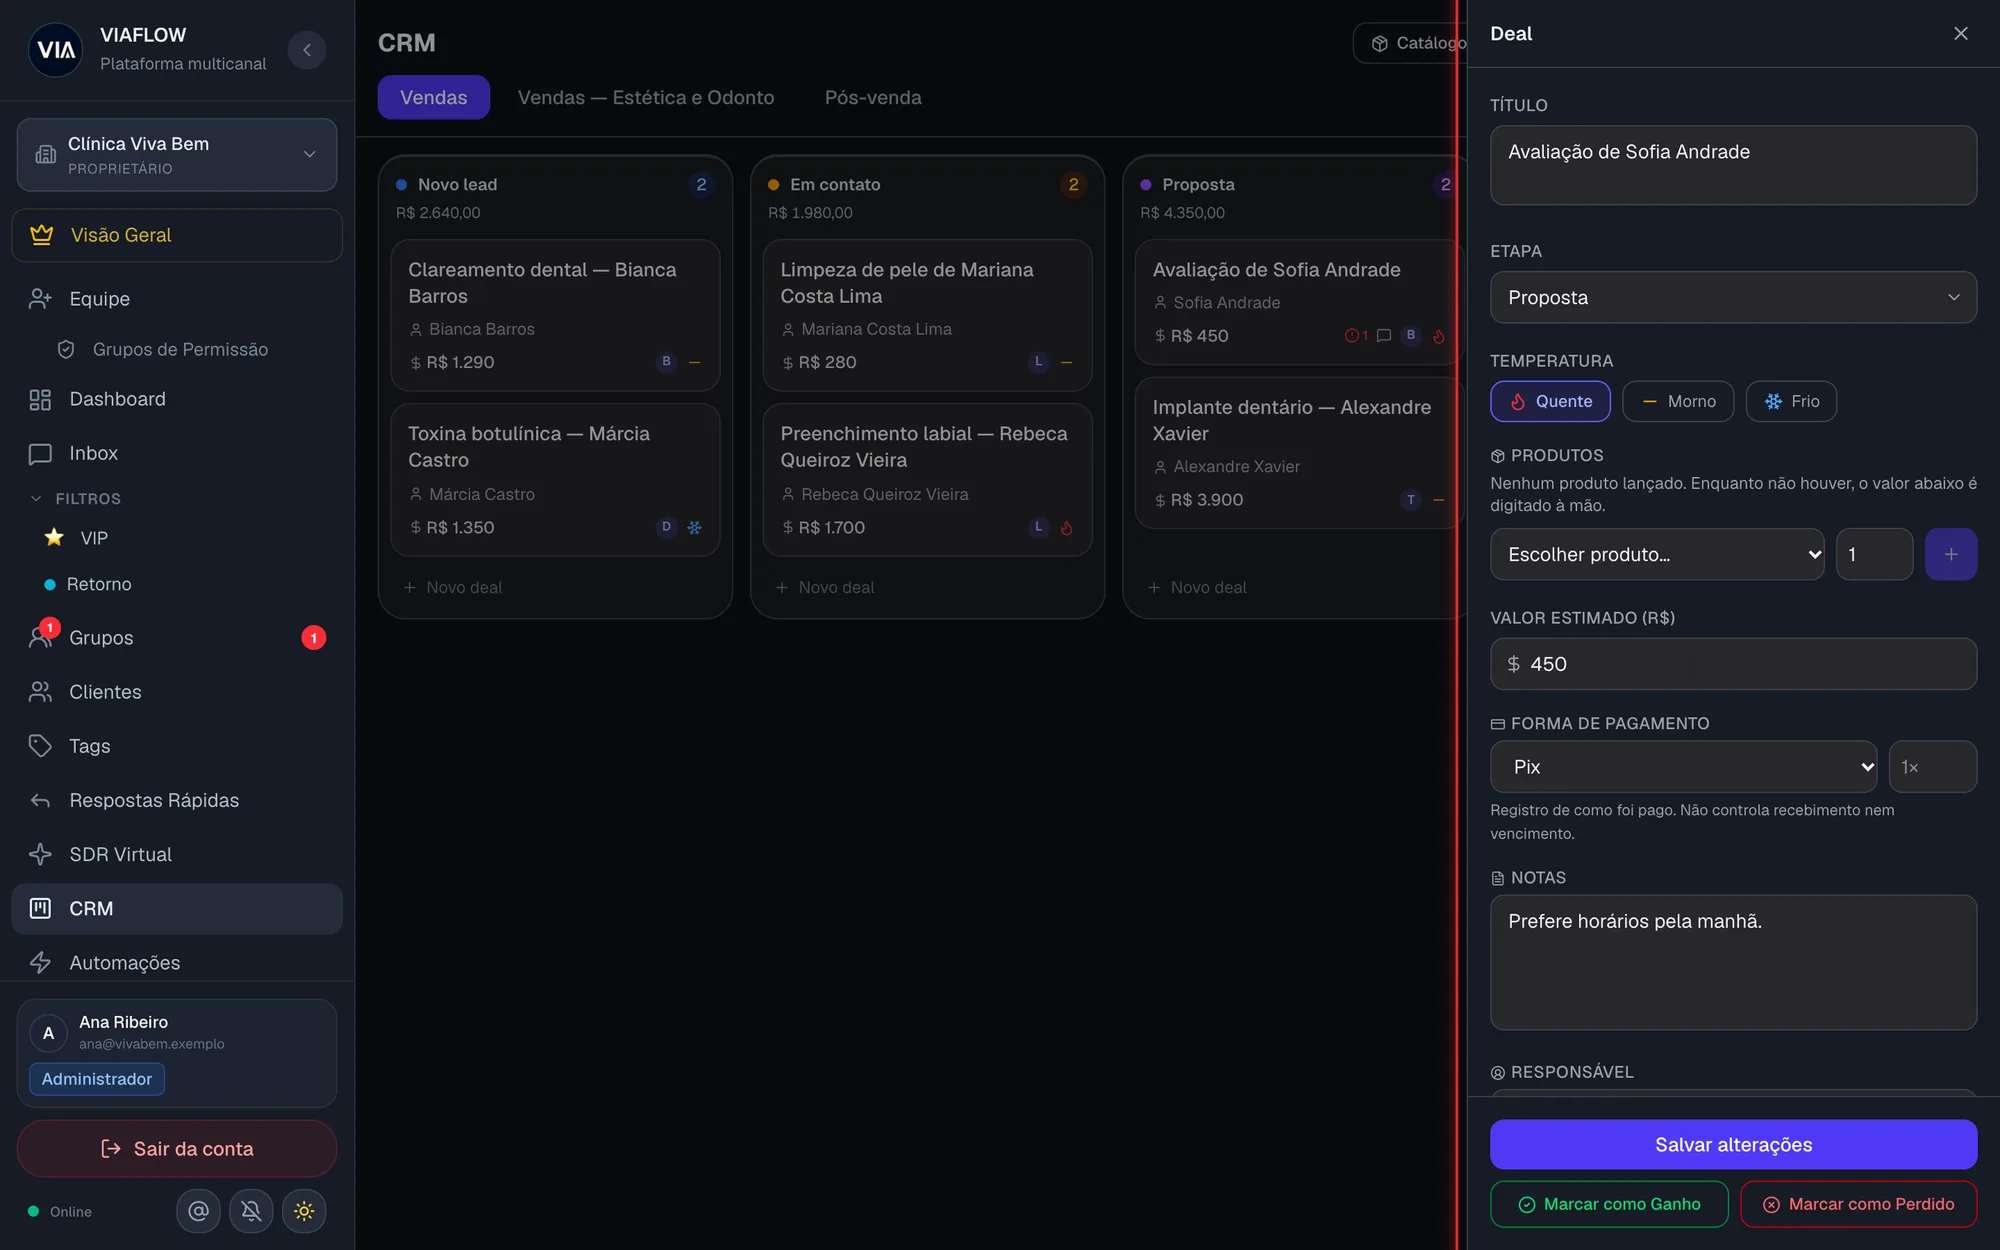Switch to Vendas — Estética e Odonto tab
This screenshot has width=2000, height=1250.
(646, 97)
